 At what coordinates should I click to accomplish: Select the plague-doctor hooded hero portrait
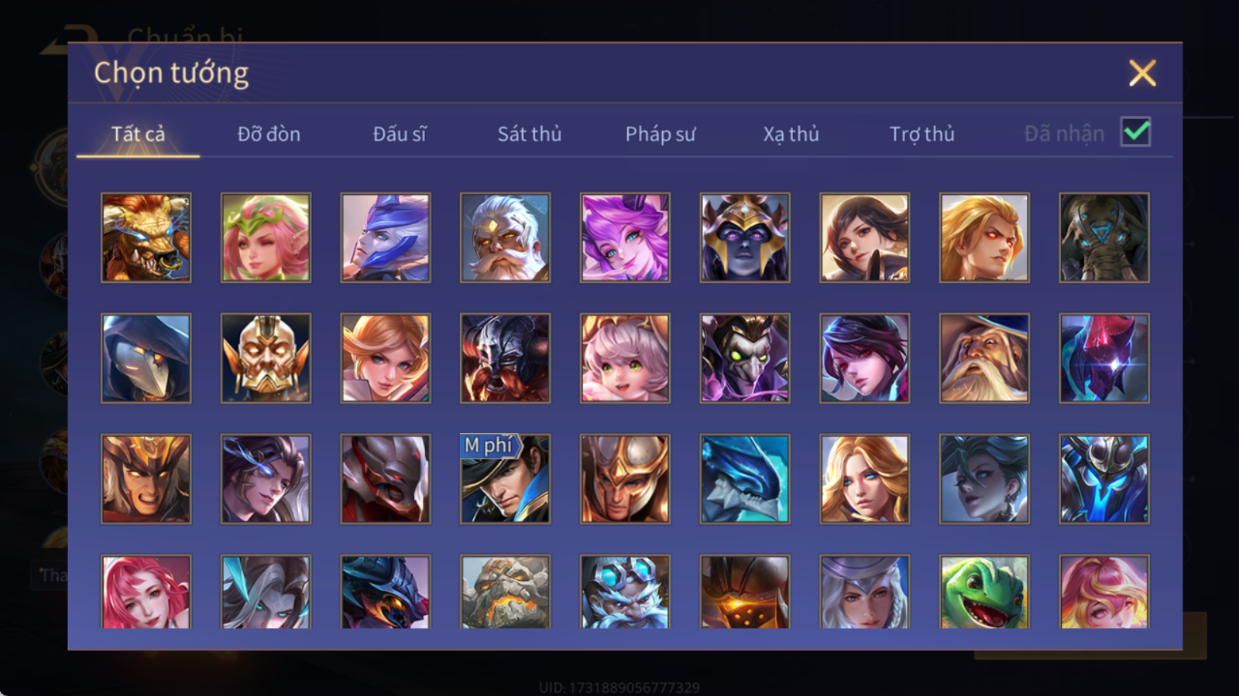[x=146, y=358]
